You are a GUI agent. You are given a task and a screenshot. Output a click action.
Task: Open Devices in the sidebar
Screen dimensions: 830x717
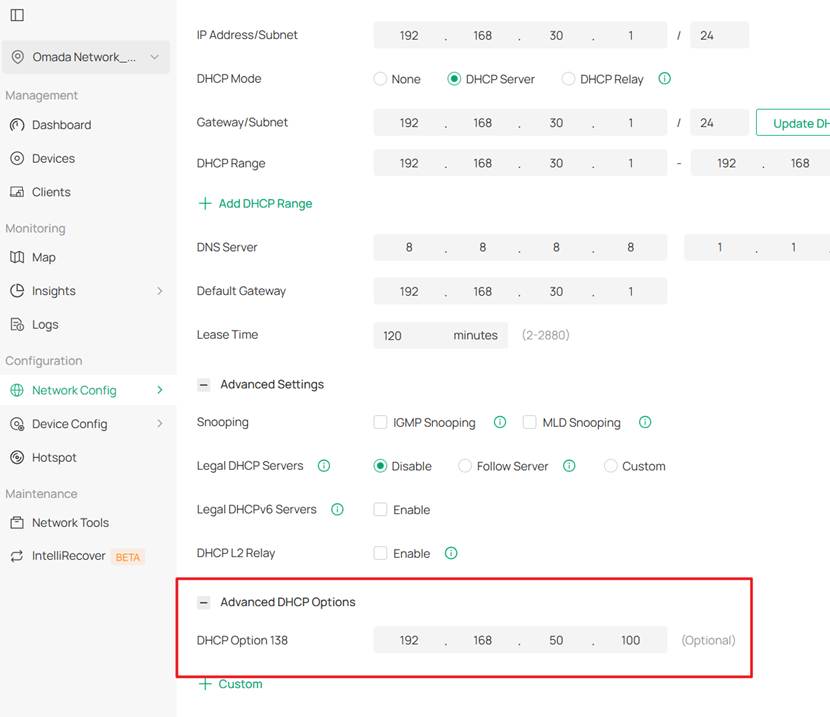click(53, 158)
